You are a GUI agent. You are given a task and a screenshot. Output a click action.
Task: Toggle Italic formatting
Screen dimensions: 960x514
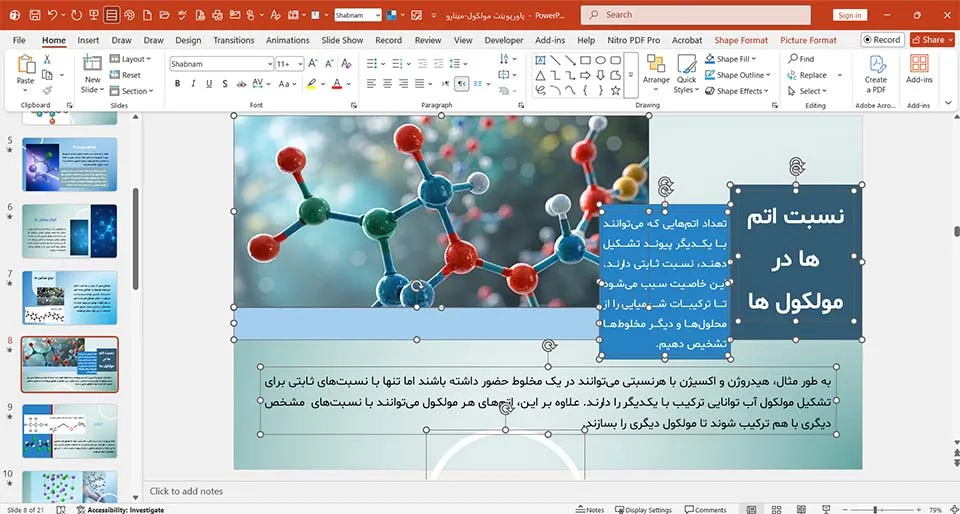pos(193,83)
